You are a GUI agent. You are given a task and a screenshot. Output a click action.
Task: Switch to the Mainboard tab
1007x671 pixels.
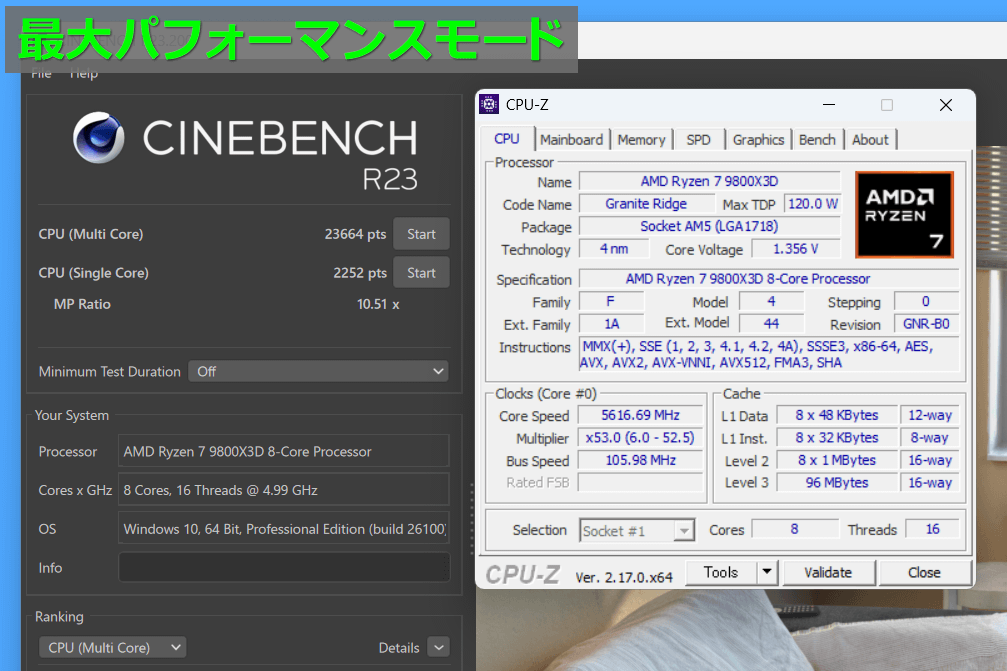coord(571,140)
